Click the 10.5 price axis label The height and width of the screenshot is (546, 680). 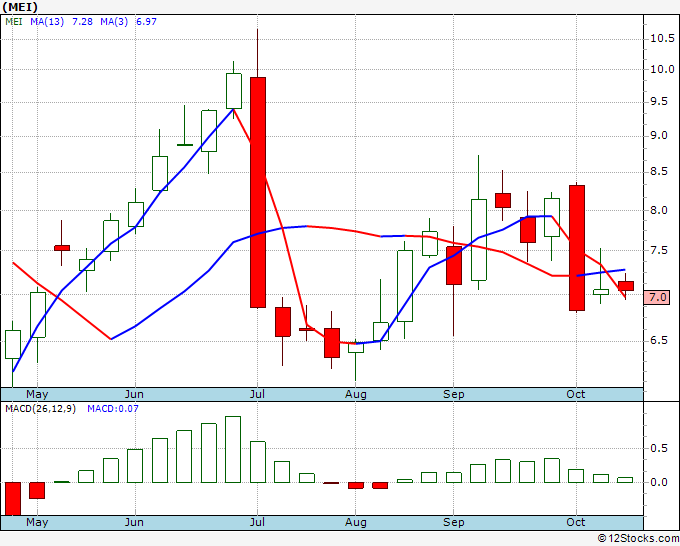point(662,39)
